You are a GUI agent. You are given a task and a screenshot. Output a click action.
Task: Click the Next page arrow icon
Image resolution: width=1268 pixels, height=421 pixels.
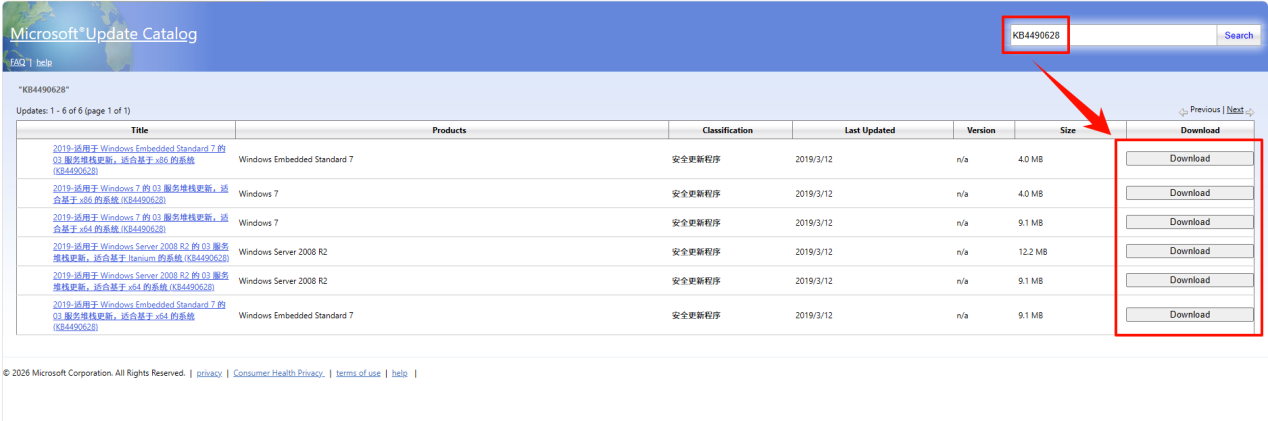1250,111
